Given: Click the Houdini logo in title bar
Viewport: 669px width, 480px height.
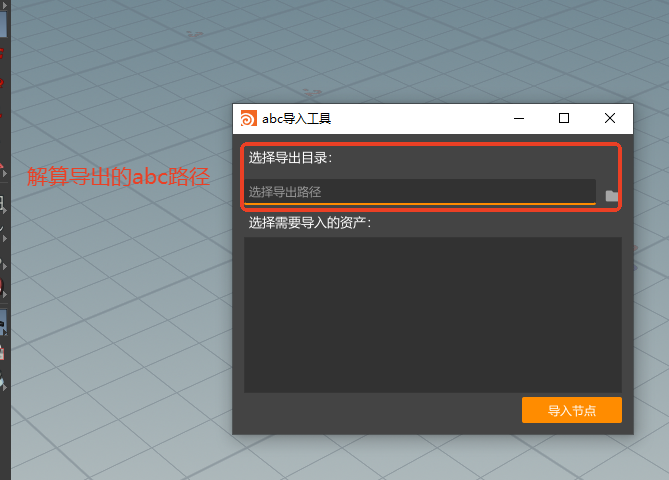Looking at the screenshot, I should point(248,118).
